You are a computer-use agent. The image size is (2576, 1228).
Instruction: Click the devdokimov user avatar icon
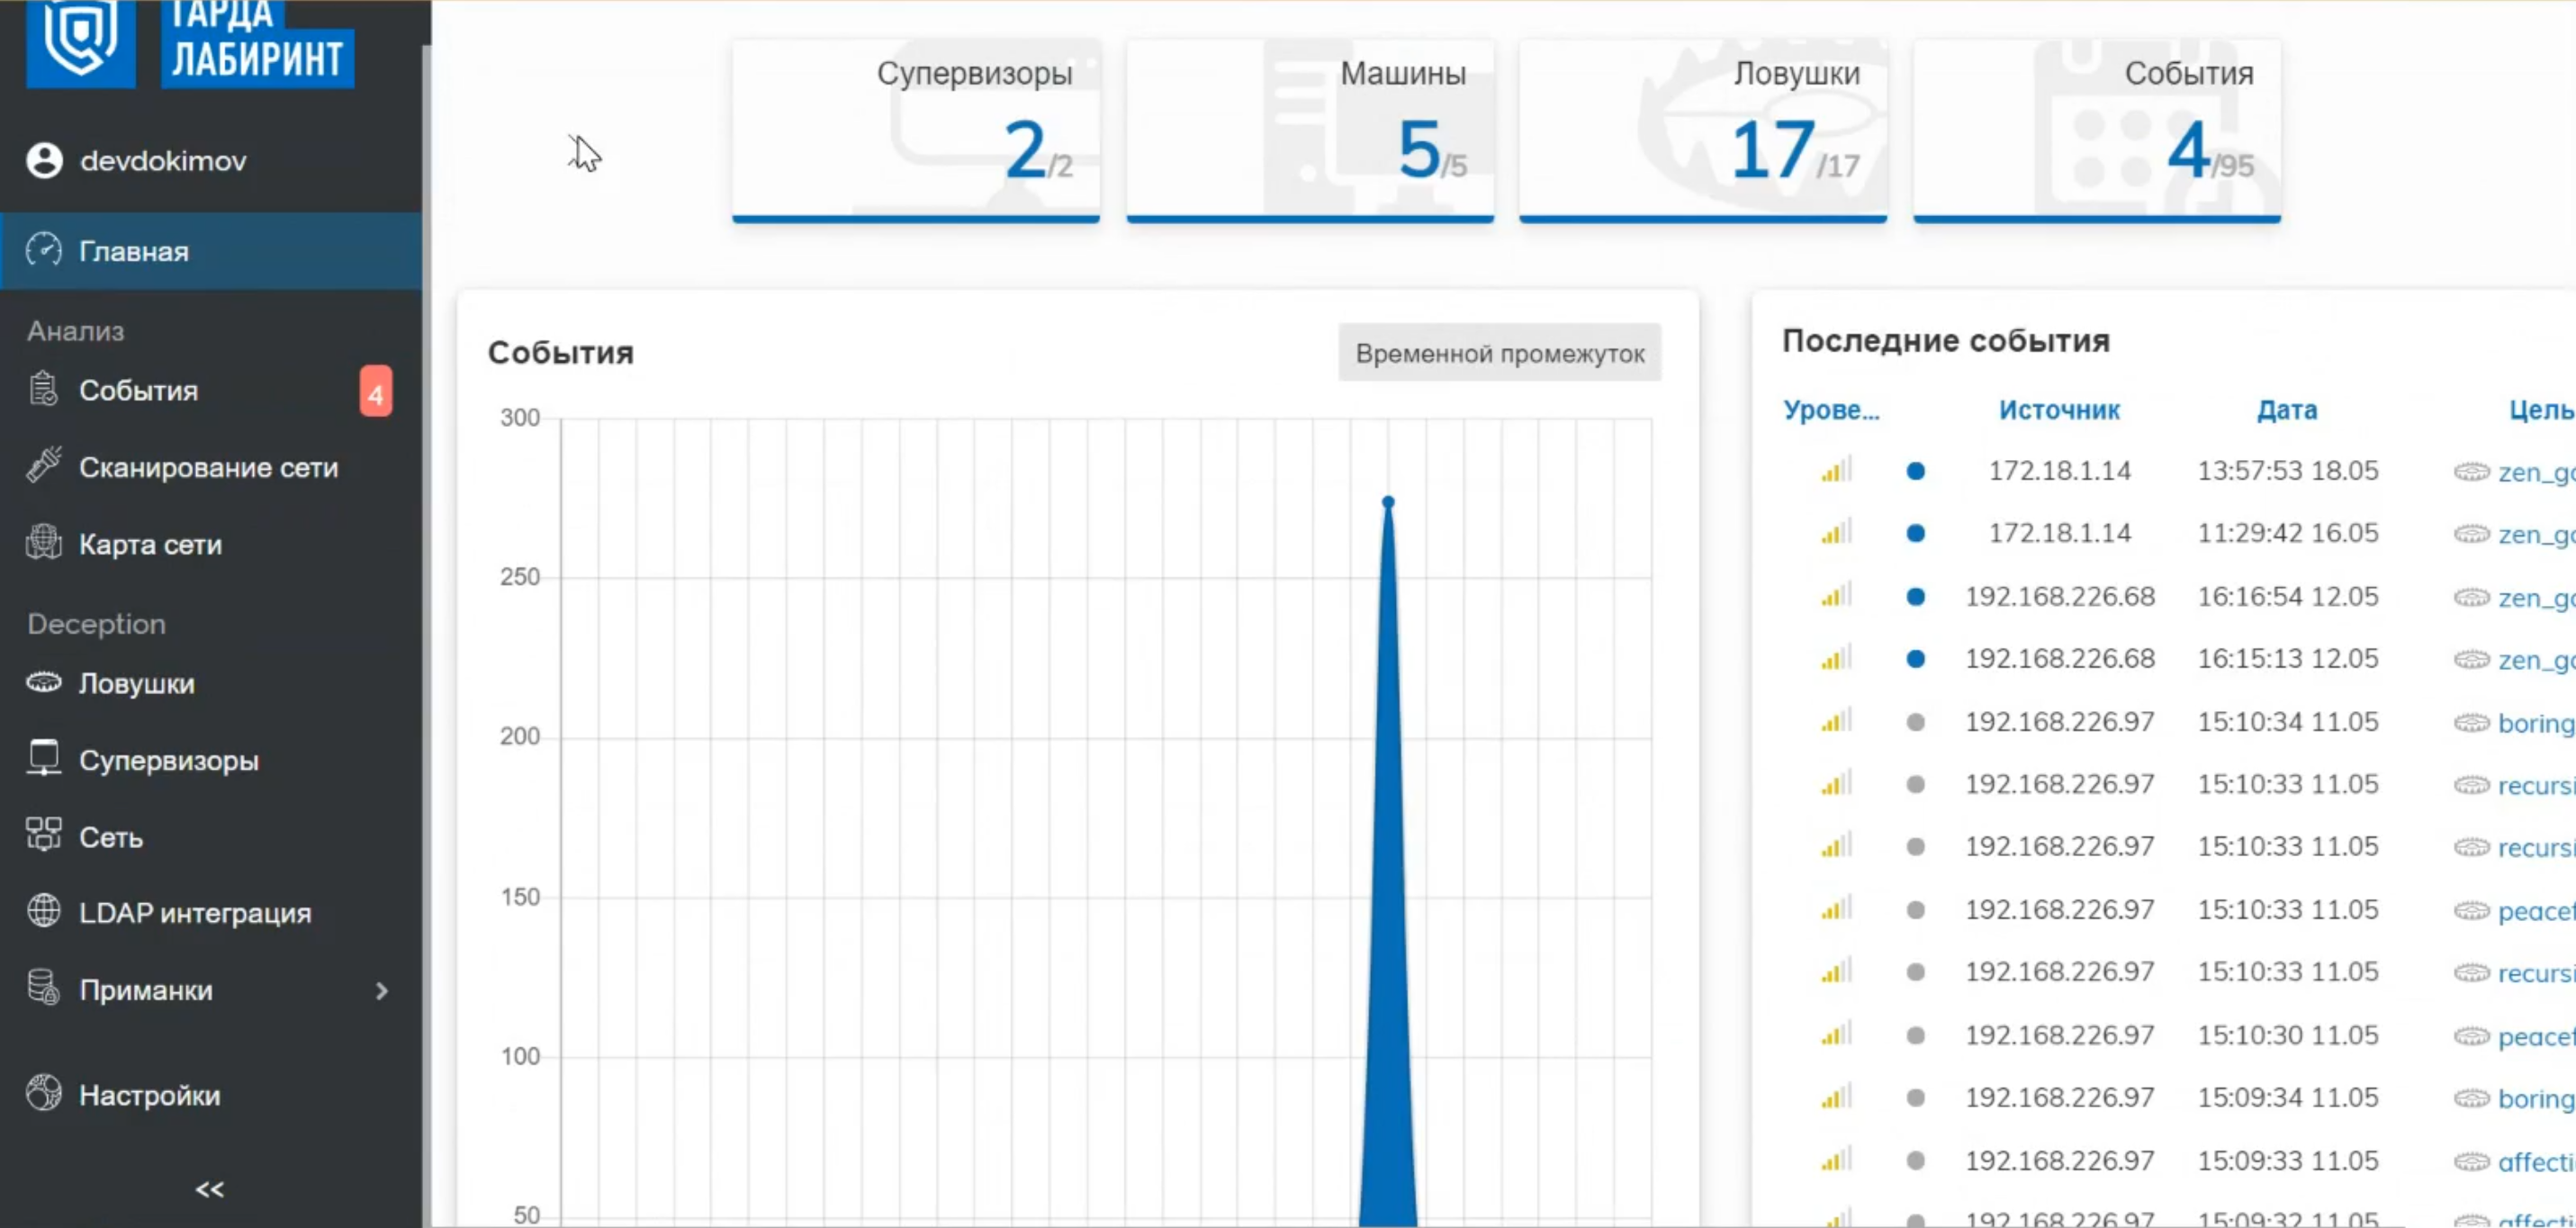click(x=44, y=160)
